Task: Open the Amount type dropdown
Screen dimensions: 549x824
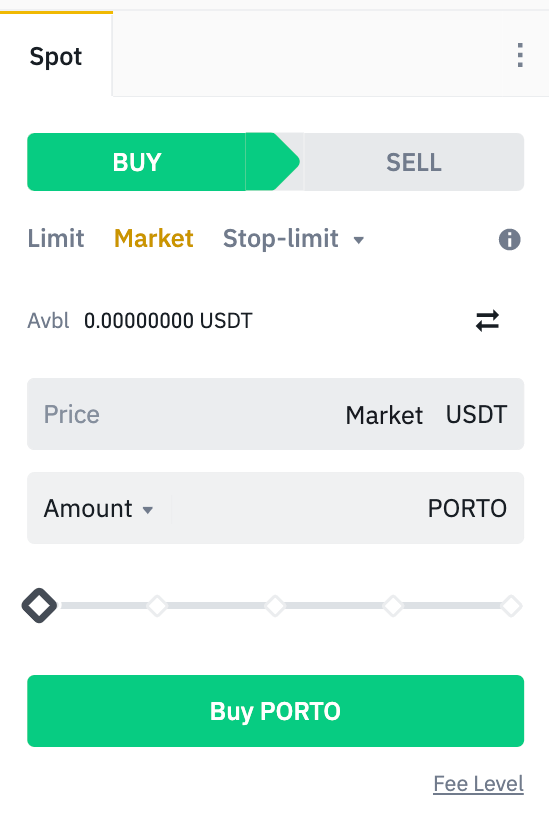Action: (98, 508)
